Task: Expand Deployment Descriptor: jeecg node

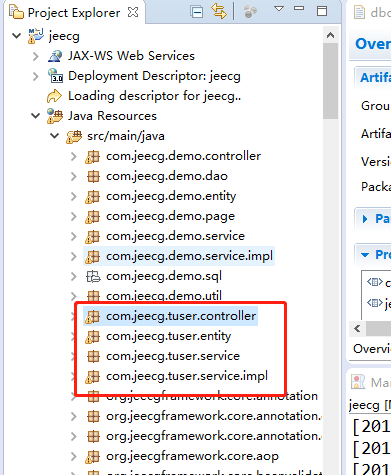Action: pos(36,76)
